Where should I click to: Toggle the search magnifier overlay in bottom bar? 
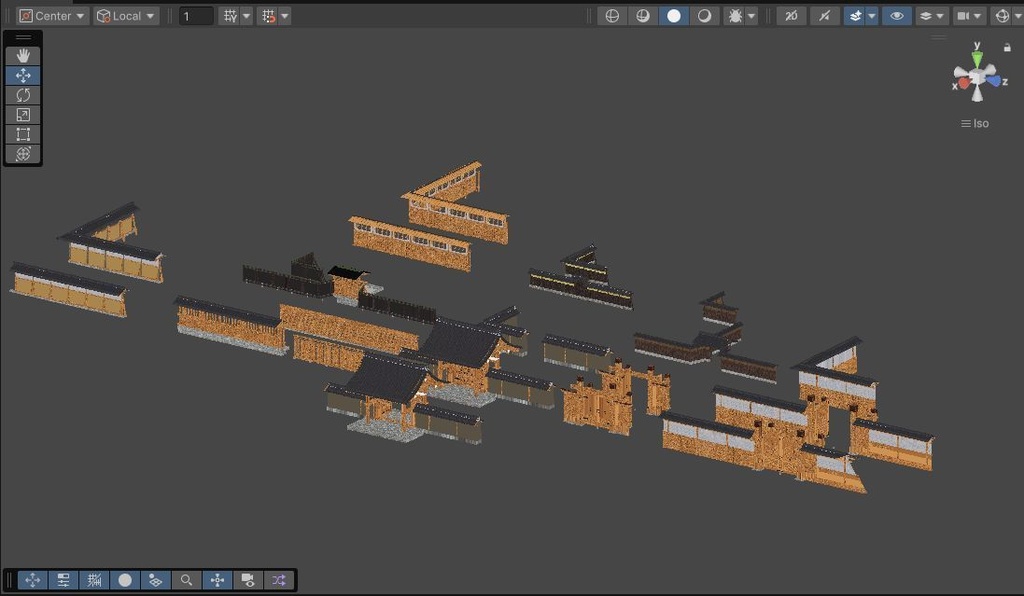186,580
